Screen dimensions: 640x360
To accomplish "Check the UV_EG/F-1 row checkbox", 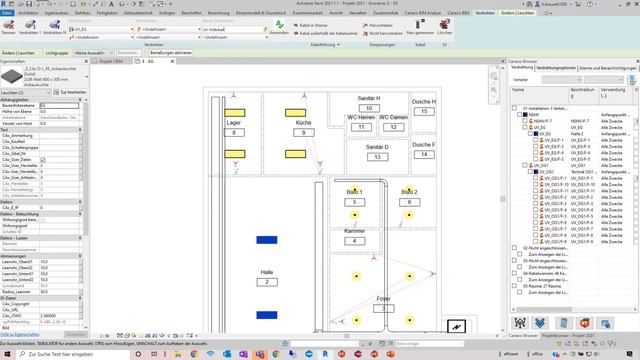I will (x=536, y=140).
